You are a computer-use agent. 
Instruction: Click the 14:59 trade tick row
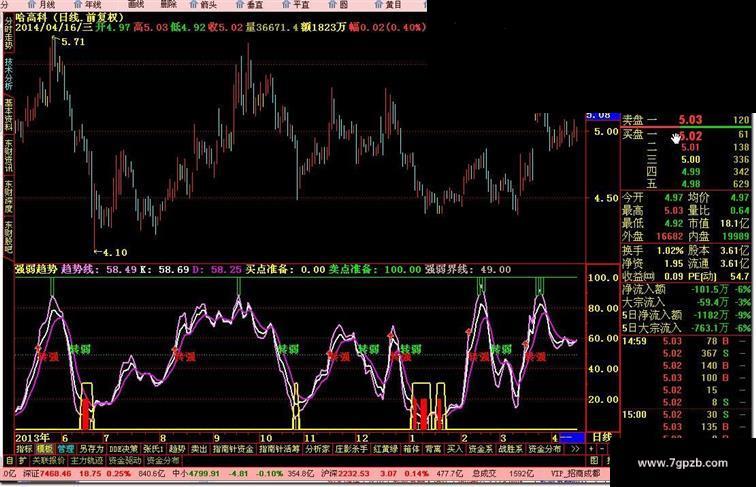pos(686,341)
